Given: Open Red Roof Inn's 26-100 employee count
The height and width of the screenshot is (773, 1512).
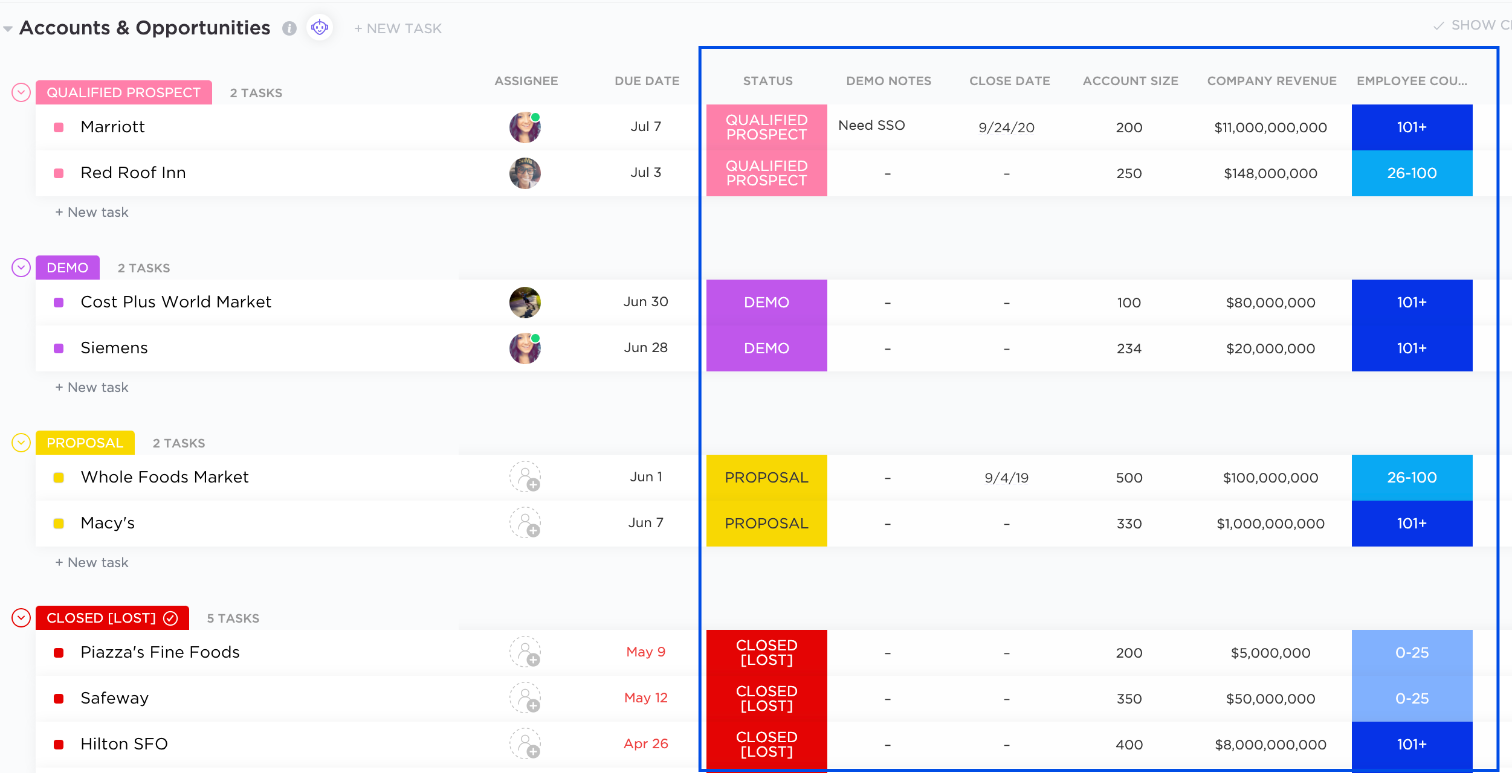Looking at the screenshot, I should [1412, 173].
